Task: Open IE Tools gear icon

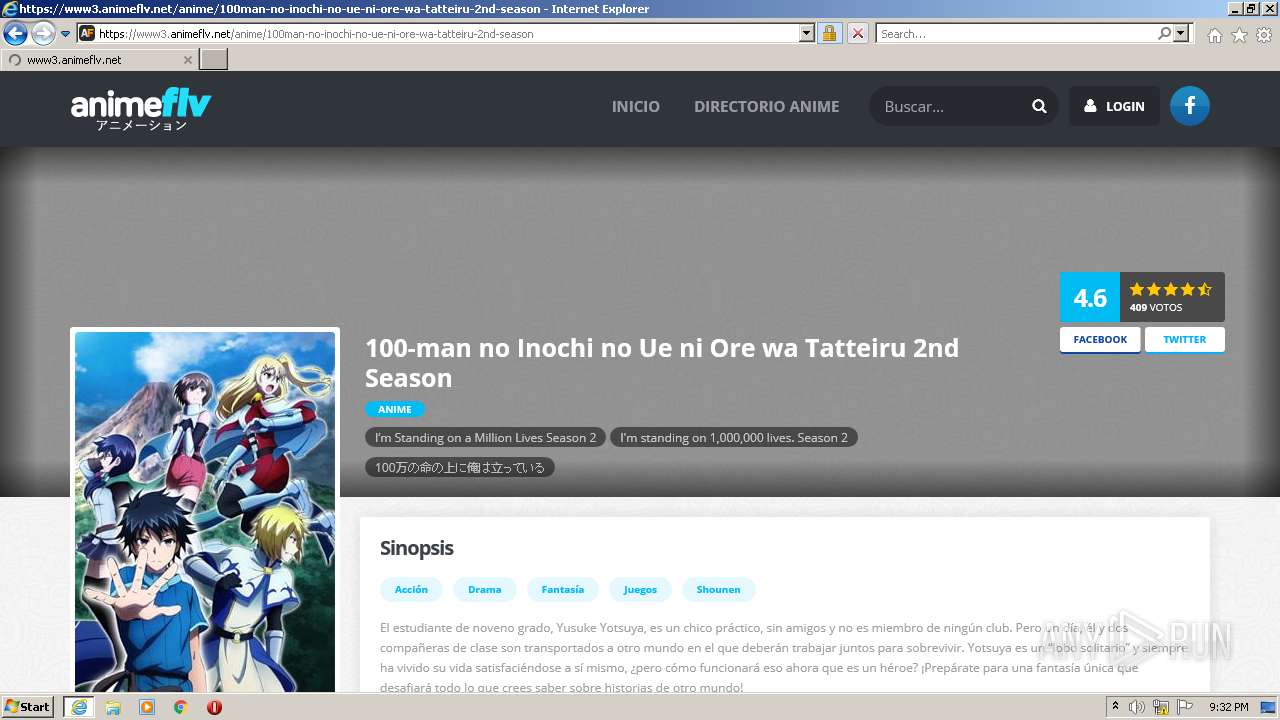Action: coord(1264,35)
